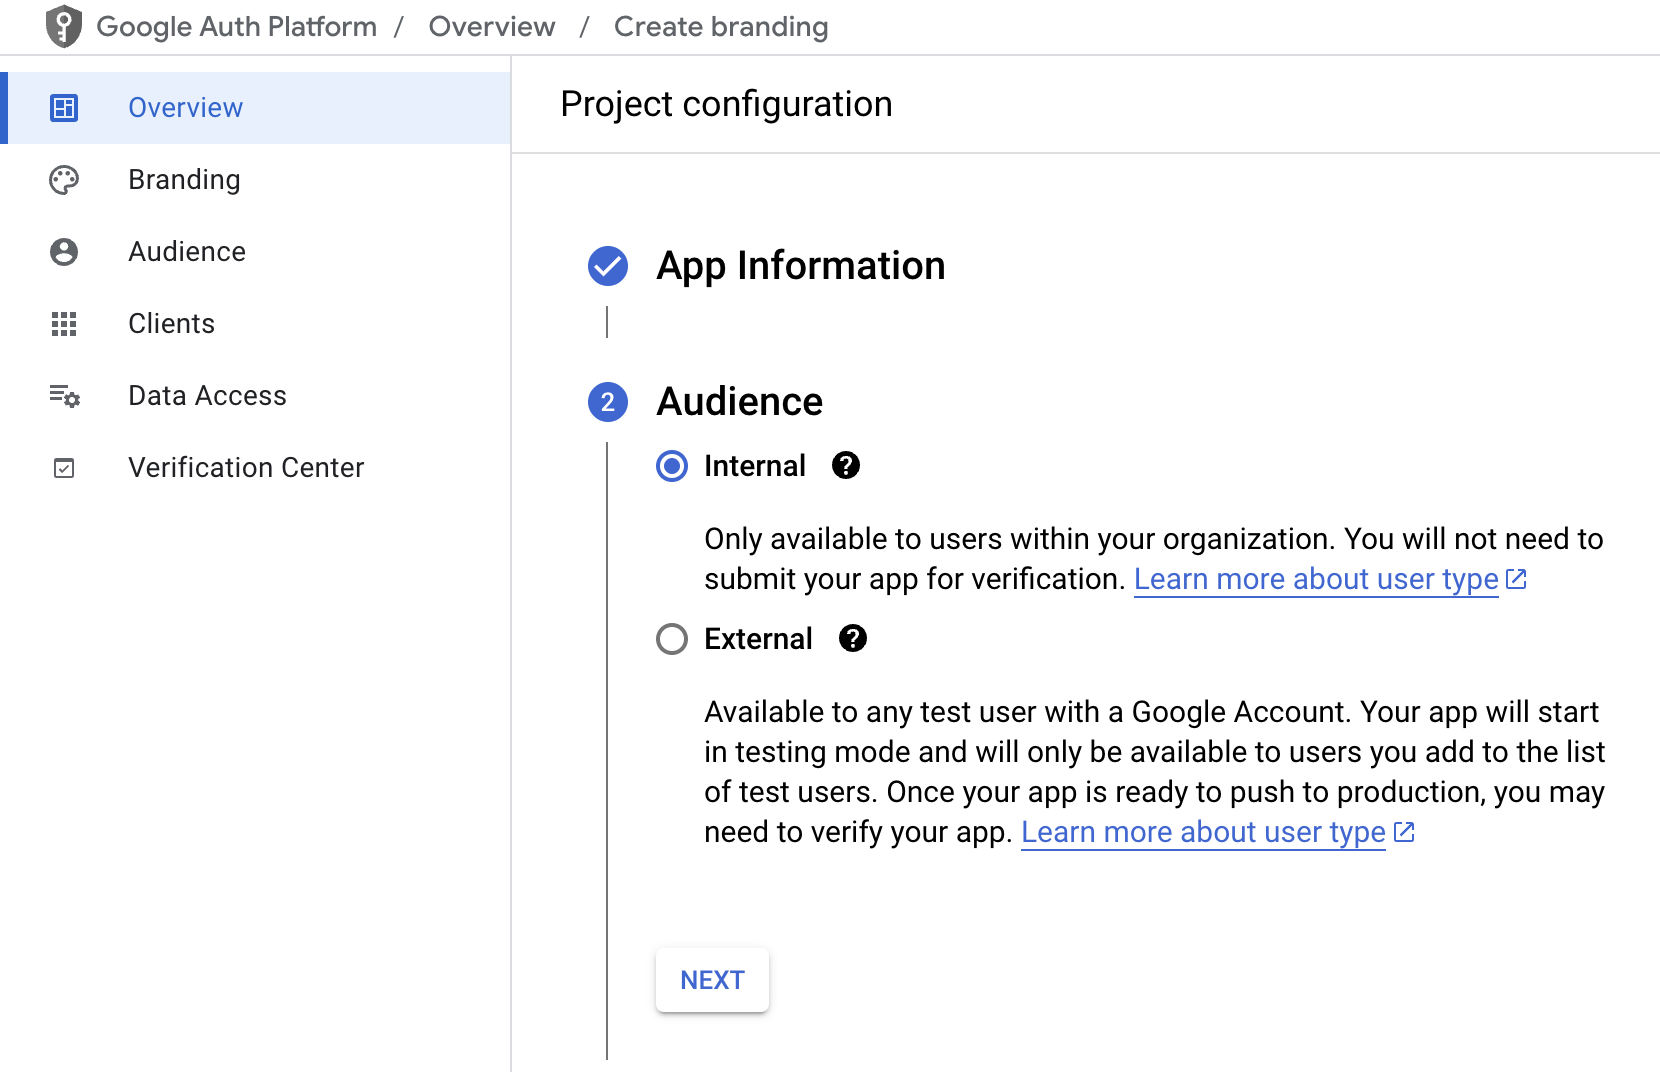Screen dimensions: 1660x1072
Task: Select the Internal audience radio button
Action: [672, 466]
